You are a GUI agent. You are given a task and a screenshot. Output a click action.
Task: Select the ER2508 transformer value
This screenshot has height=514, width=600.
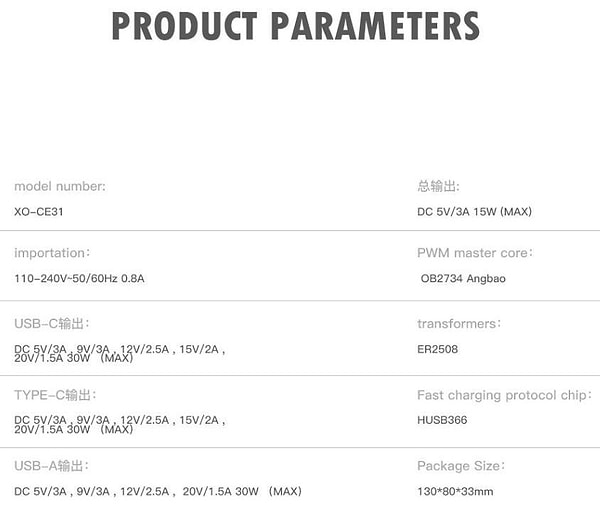coord(438,349)
